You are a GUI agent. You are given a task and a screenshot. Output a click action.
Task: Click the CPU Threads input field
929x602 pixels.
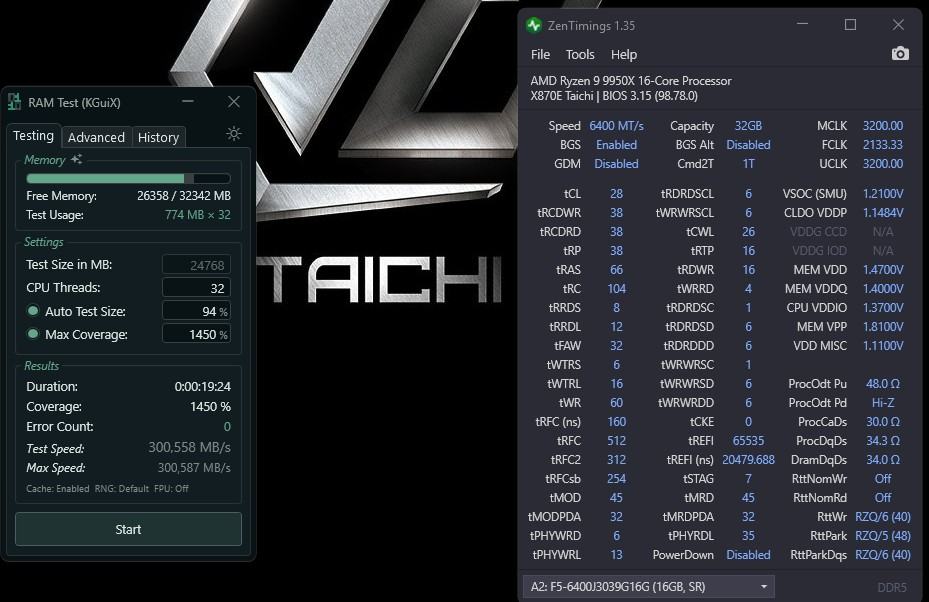click(196, 288)
